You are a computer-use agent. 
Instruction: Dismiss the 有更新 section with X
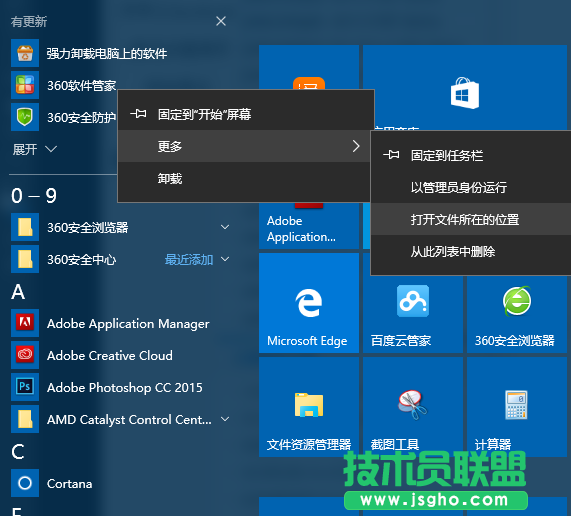(221, 21)
